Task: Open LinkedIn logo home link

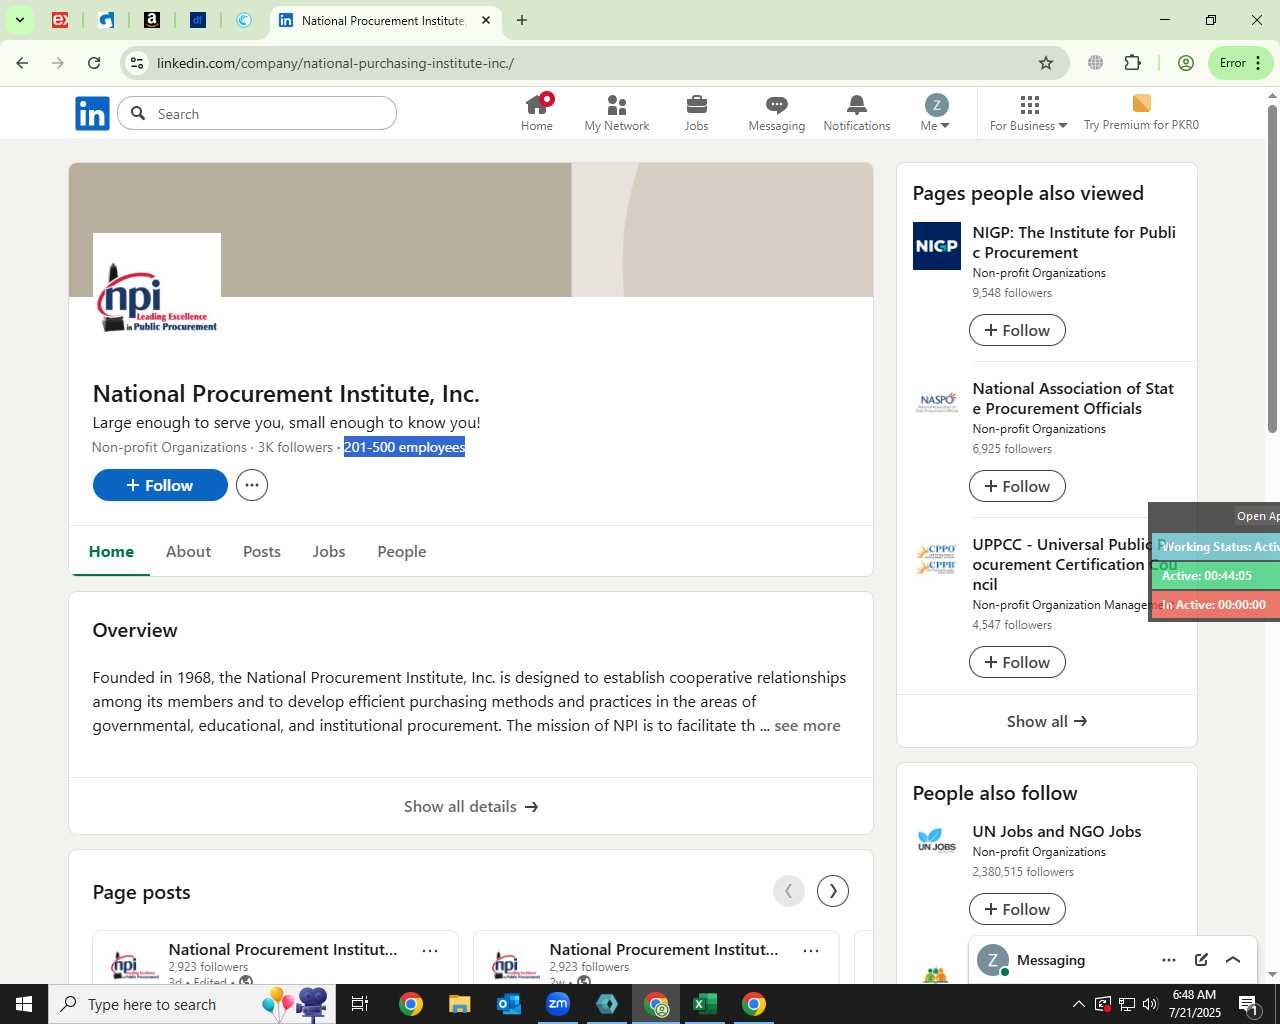Action: [92, 114]
